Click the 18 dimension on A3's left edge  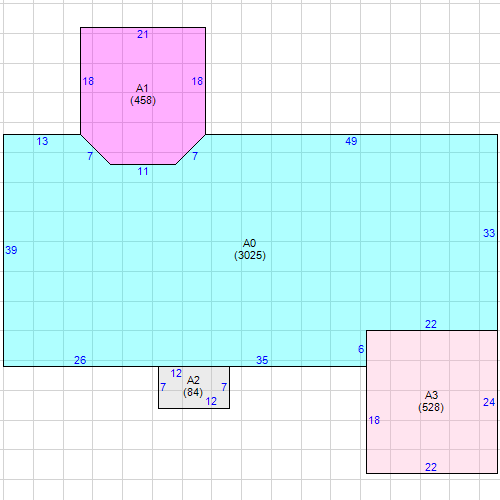click(x=374, y=420)
